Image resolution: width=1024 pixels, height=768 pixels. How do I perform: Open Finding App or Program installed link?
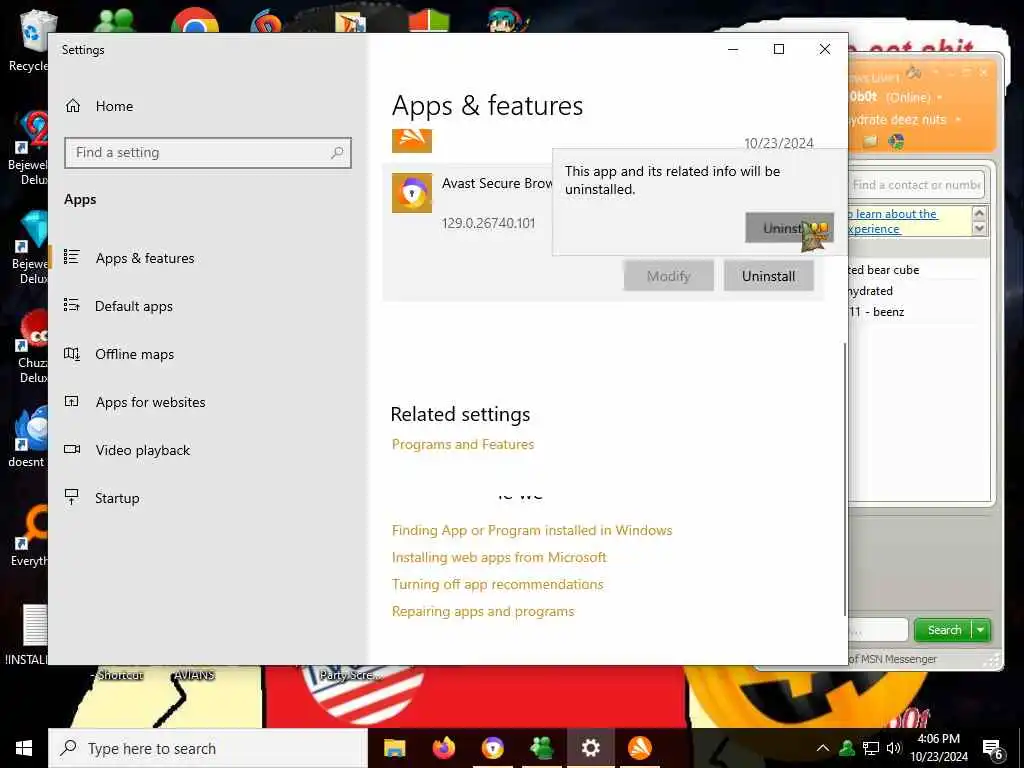coord(532,530)
